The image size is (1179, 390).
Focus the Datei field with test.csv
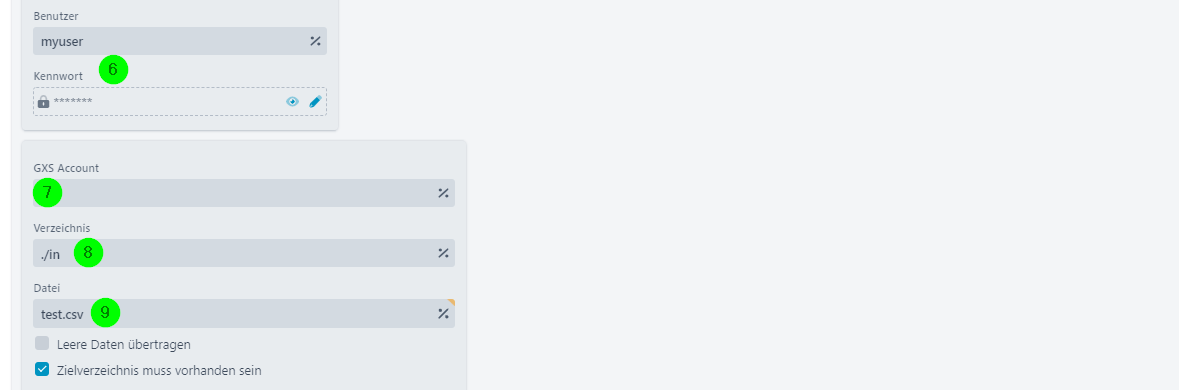pyautogui.click(x=244, y=313)
